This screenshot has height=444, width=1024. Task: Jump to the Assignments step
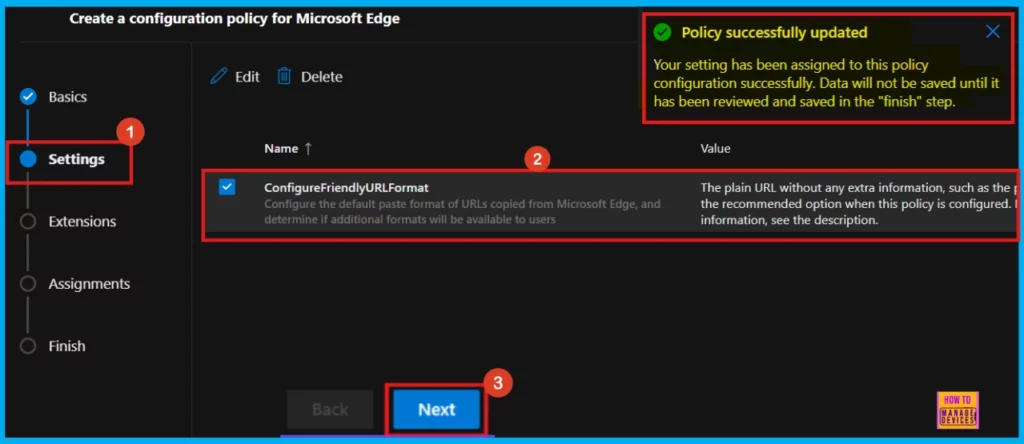(89, 284)
